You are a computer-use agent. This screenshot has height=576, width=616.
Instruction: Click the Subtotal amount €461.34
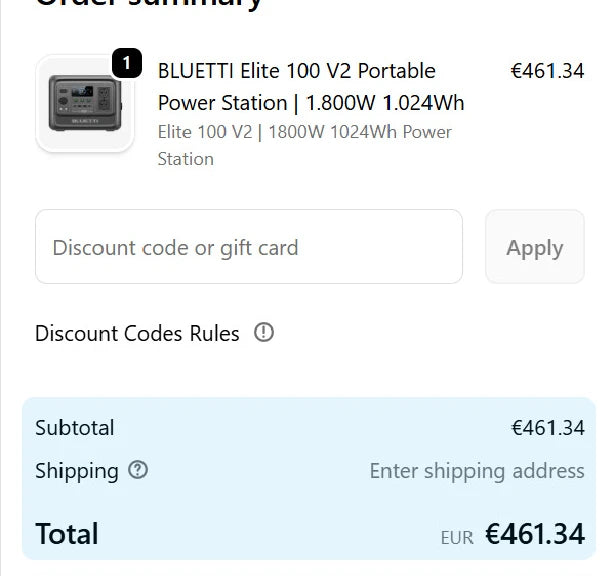[546, 428]
